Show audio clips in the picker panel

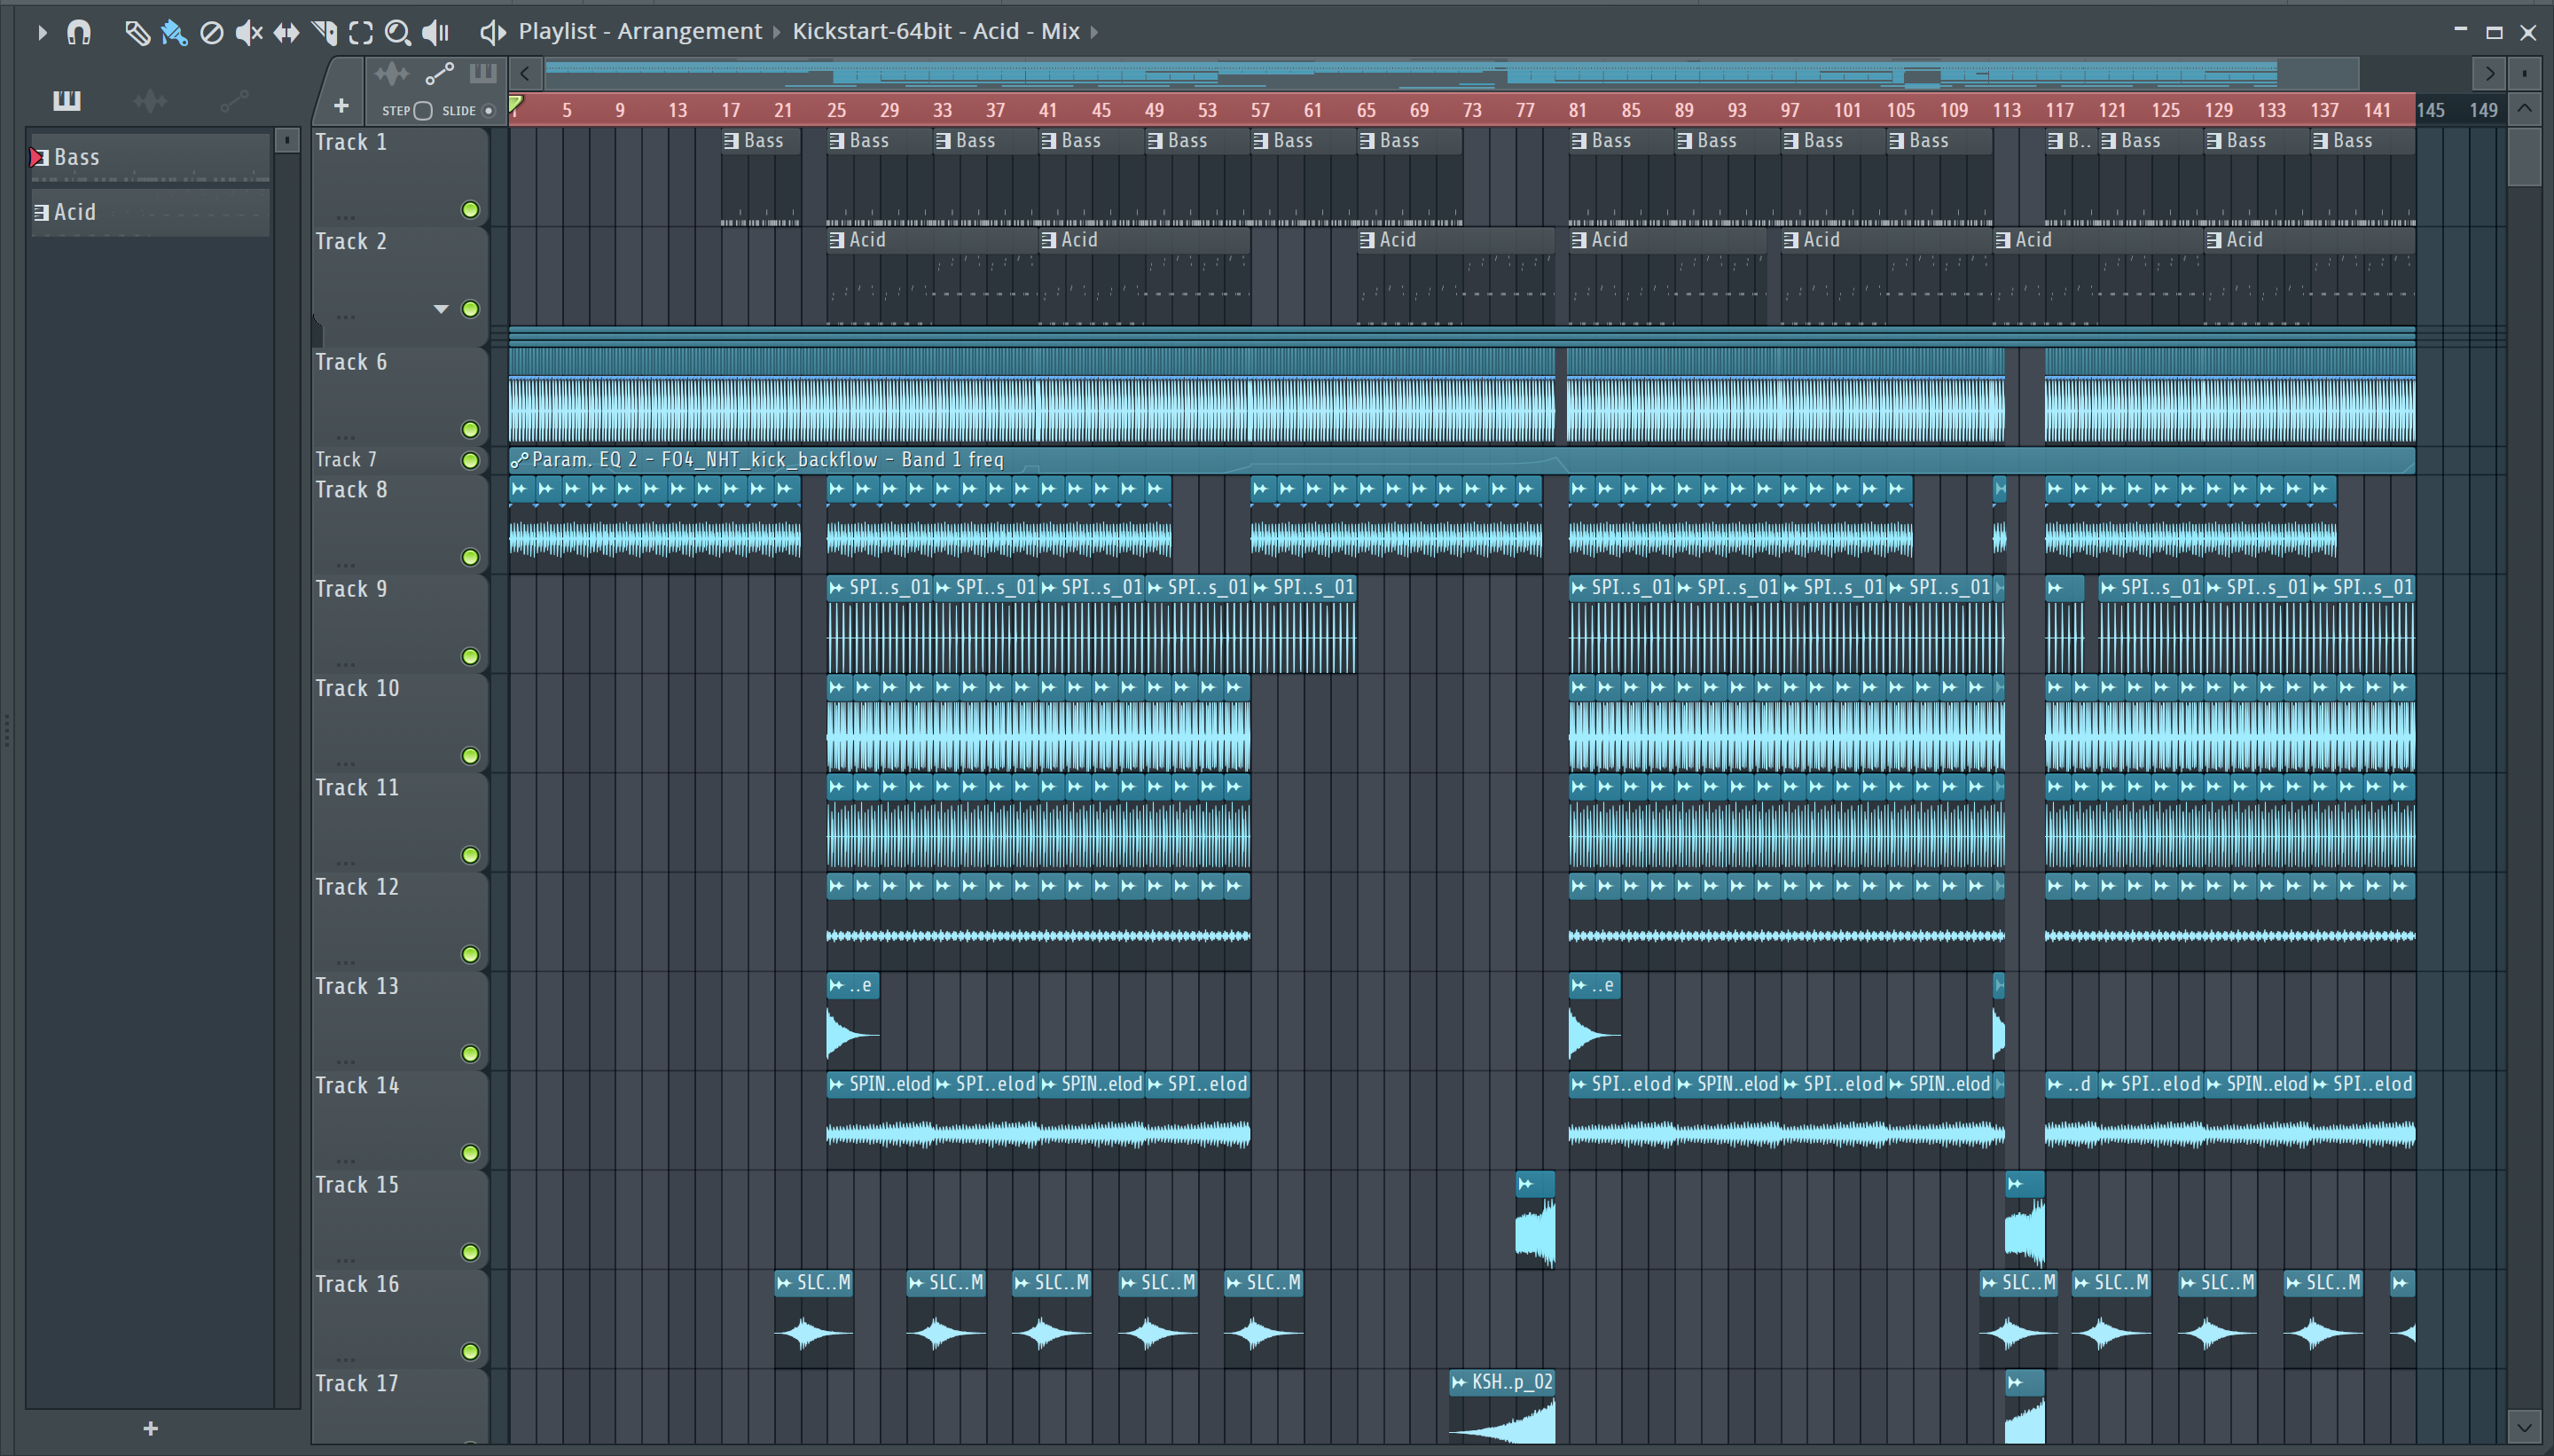click(x=150, y=100)
